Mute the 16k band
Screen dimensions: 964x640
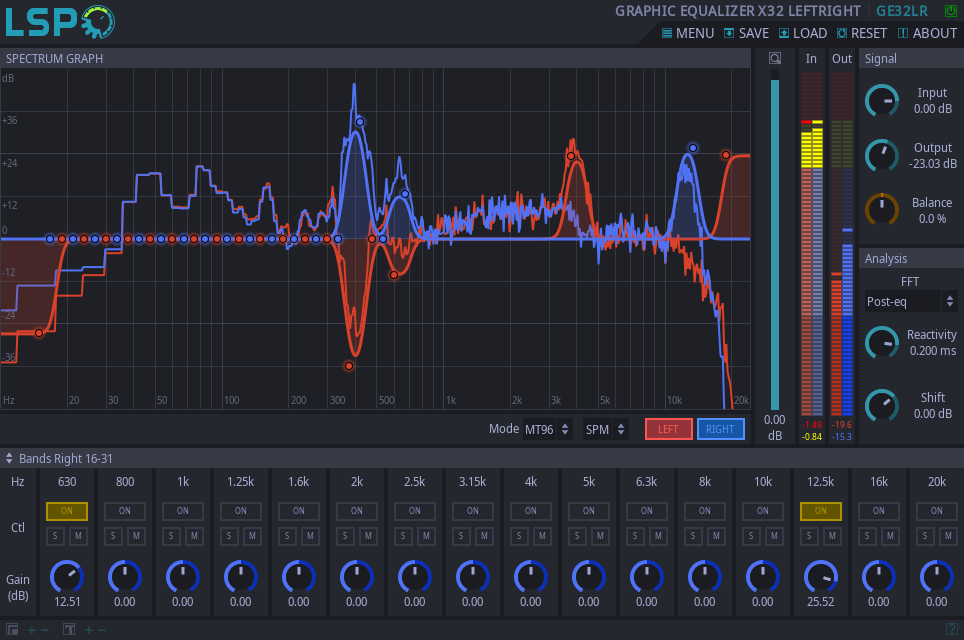[890, 536]
